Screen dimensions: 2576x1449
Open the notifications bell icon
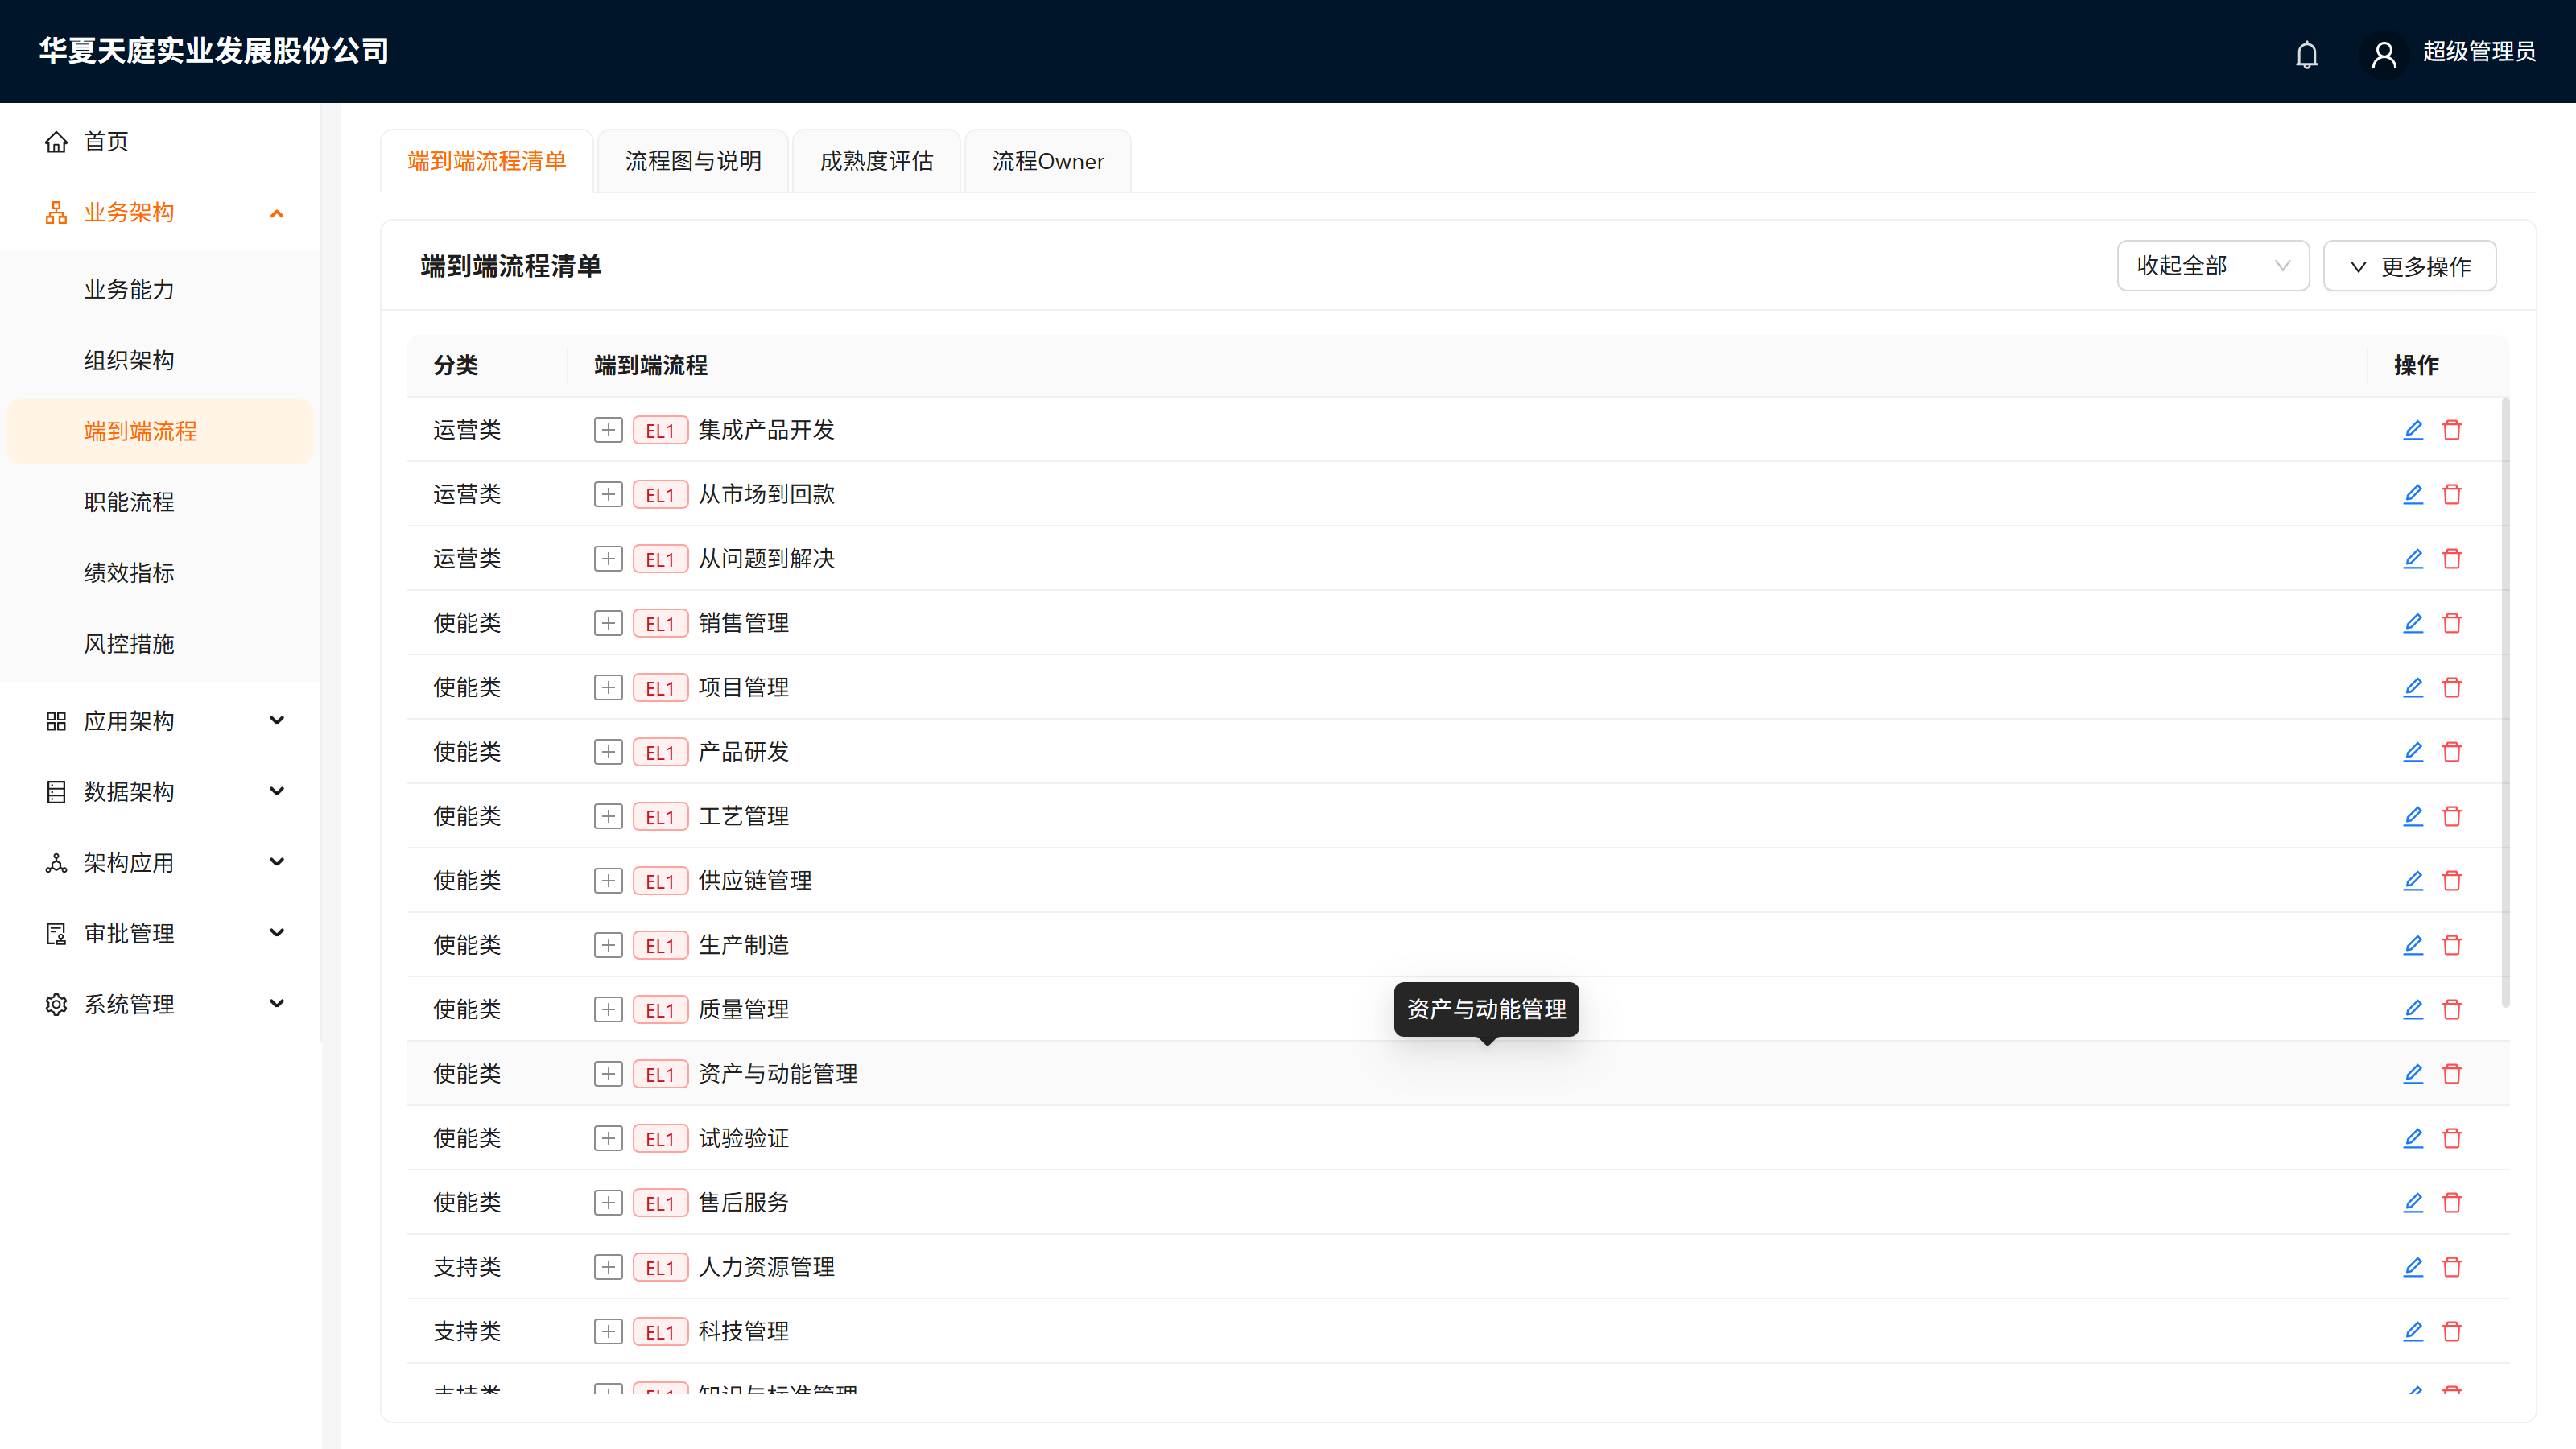[x=2307, y=54]
